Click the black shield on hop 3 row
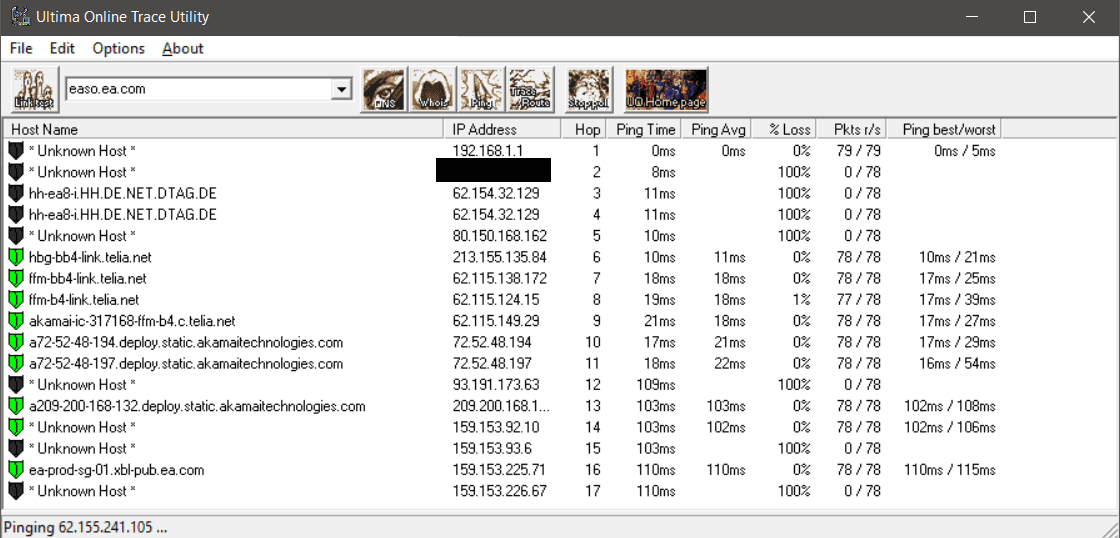The image size is (1120, 538). pos(16,194)
